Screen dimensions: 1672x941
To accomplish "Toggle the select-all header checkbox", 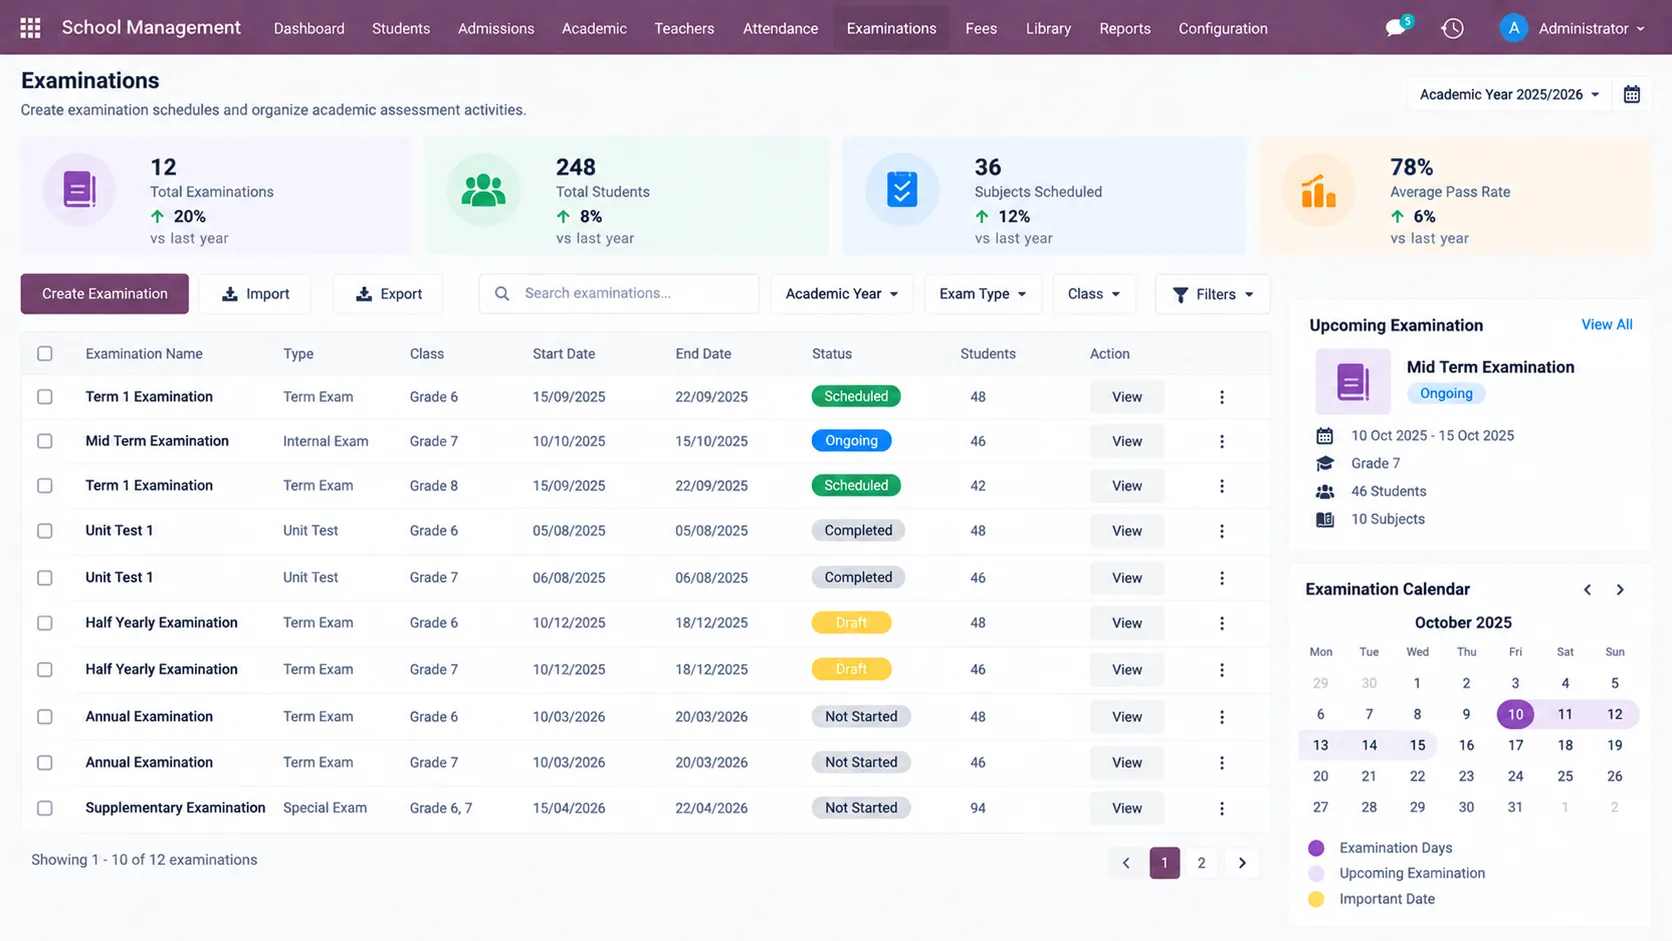I will (45, 353).
